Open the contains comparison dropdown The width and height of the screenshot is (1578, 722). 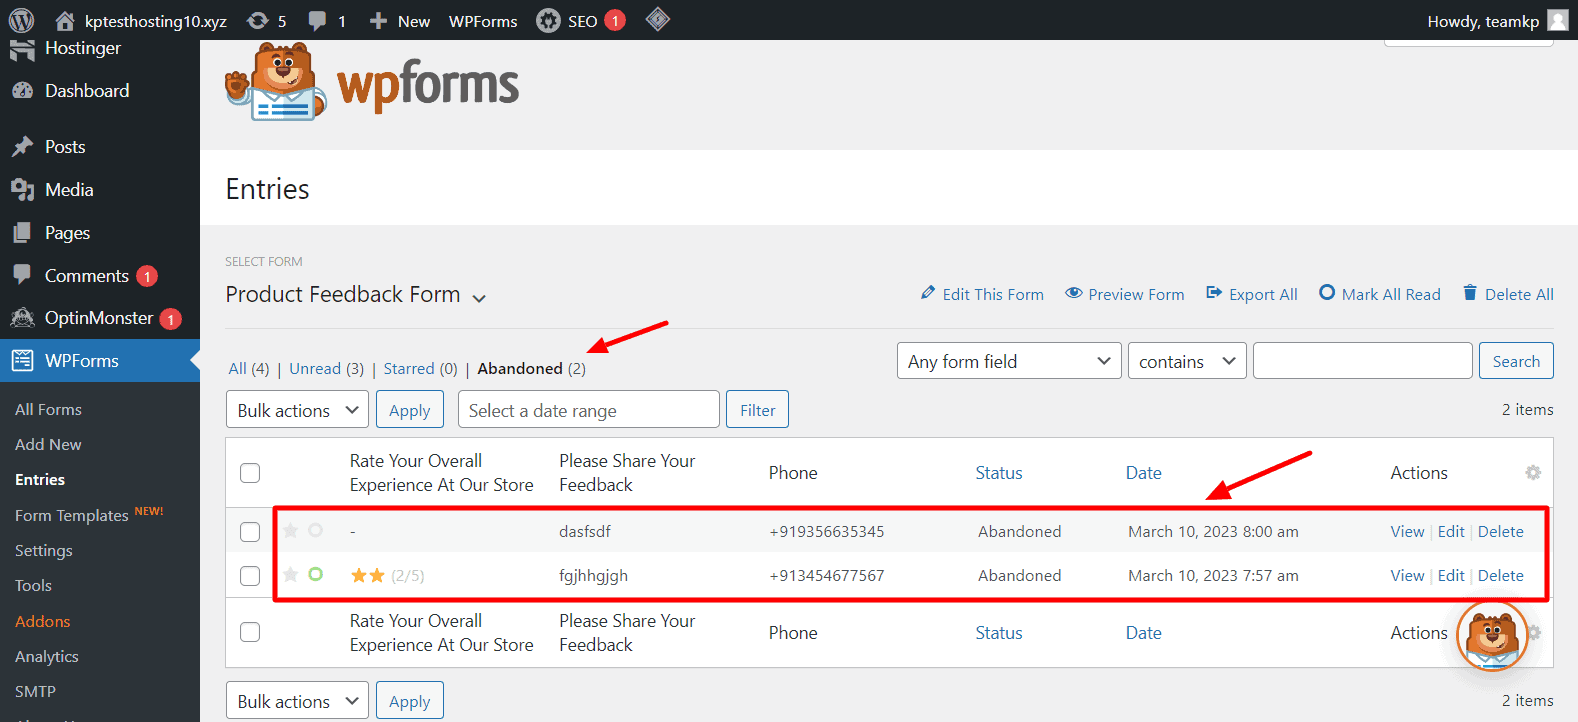pyautogui.click(x=1187, y=361)
